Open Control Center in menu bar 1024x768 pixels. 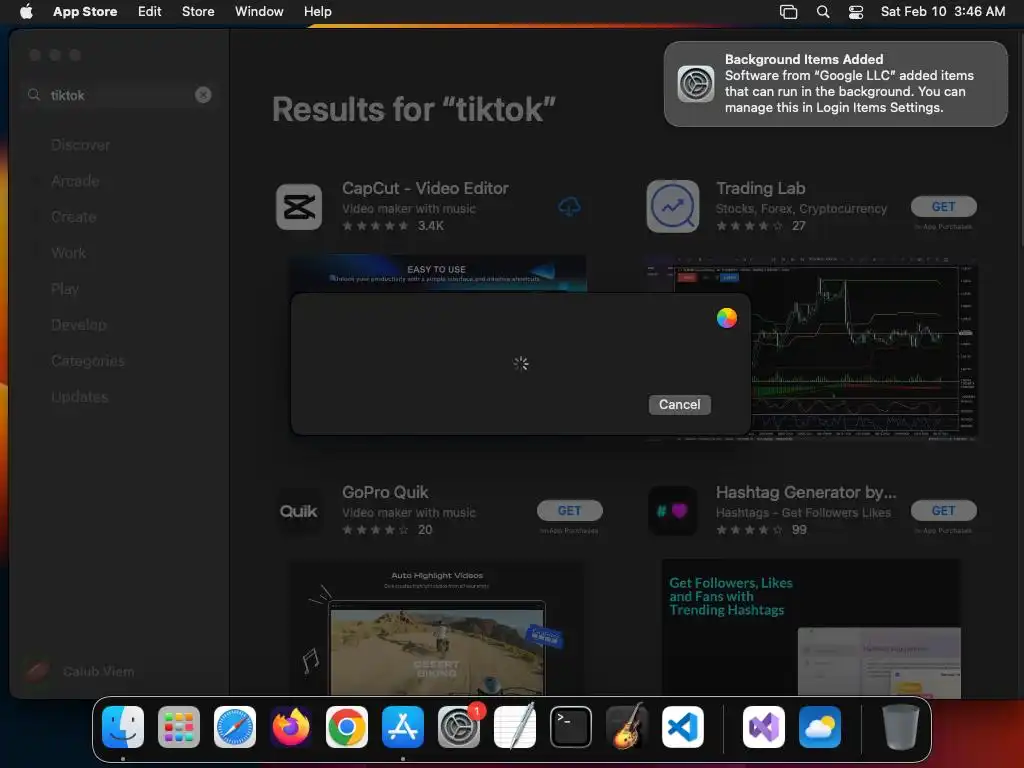click(x=856, y=12)
